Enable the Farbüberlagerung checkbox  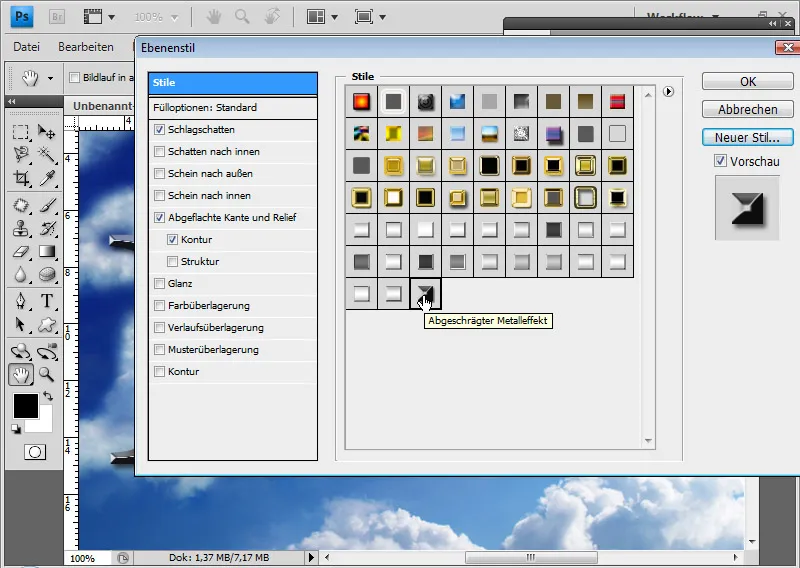tap(160, 306)
